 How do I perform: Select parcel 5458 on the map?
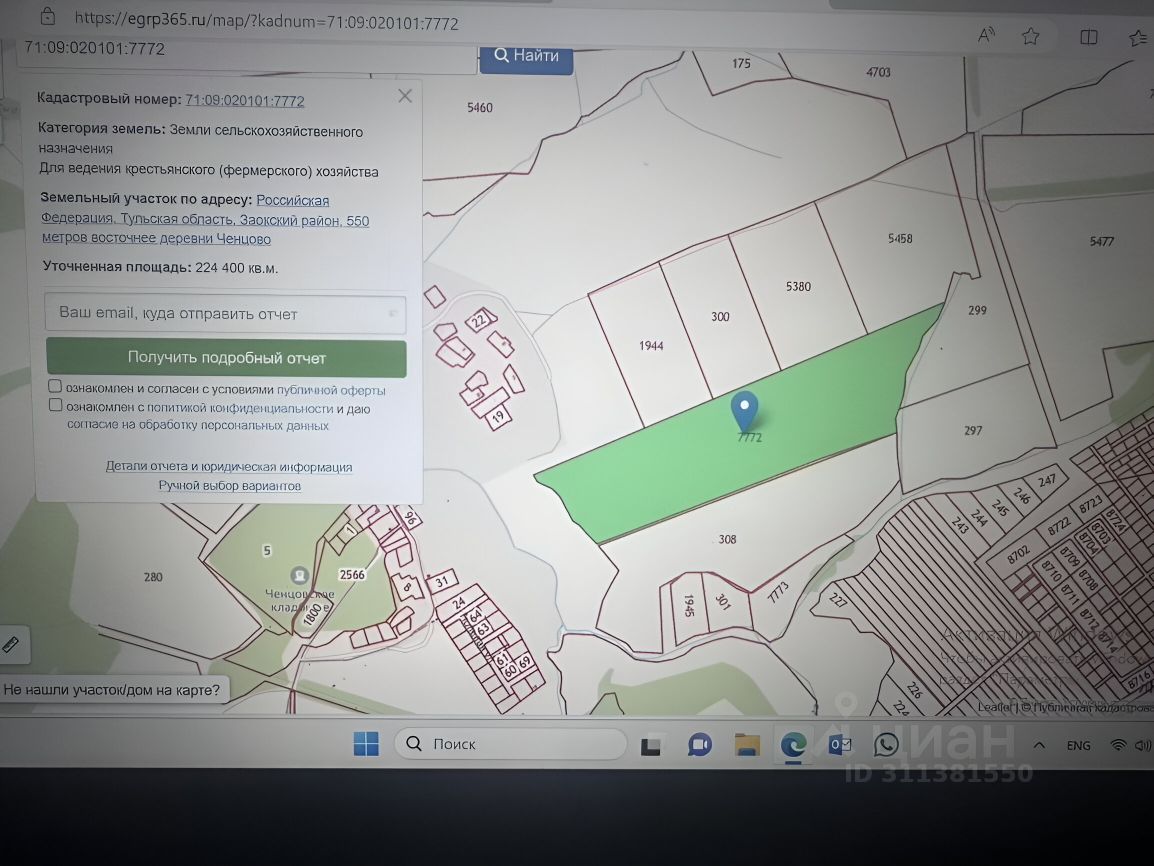click(x=899, y=238)
